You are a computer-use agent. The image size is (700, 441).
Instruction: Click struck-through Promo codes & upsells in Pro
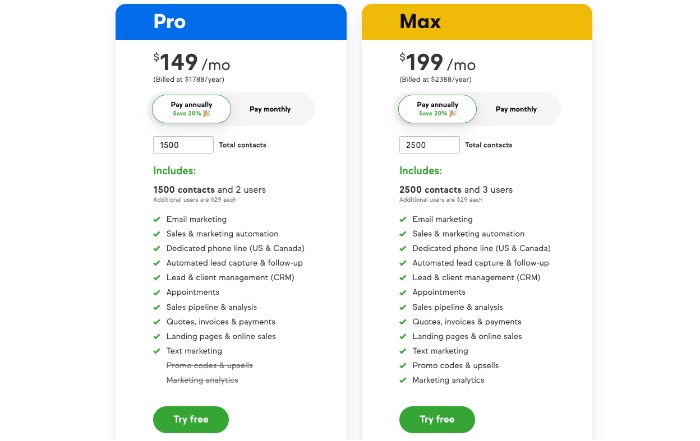tap(209, 365)
